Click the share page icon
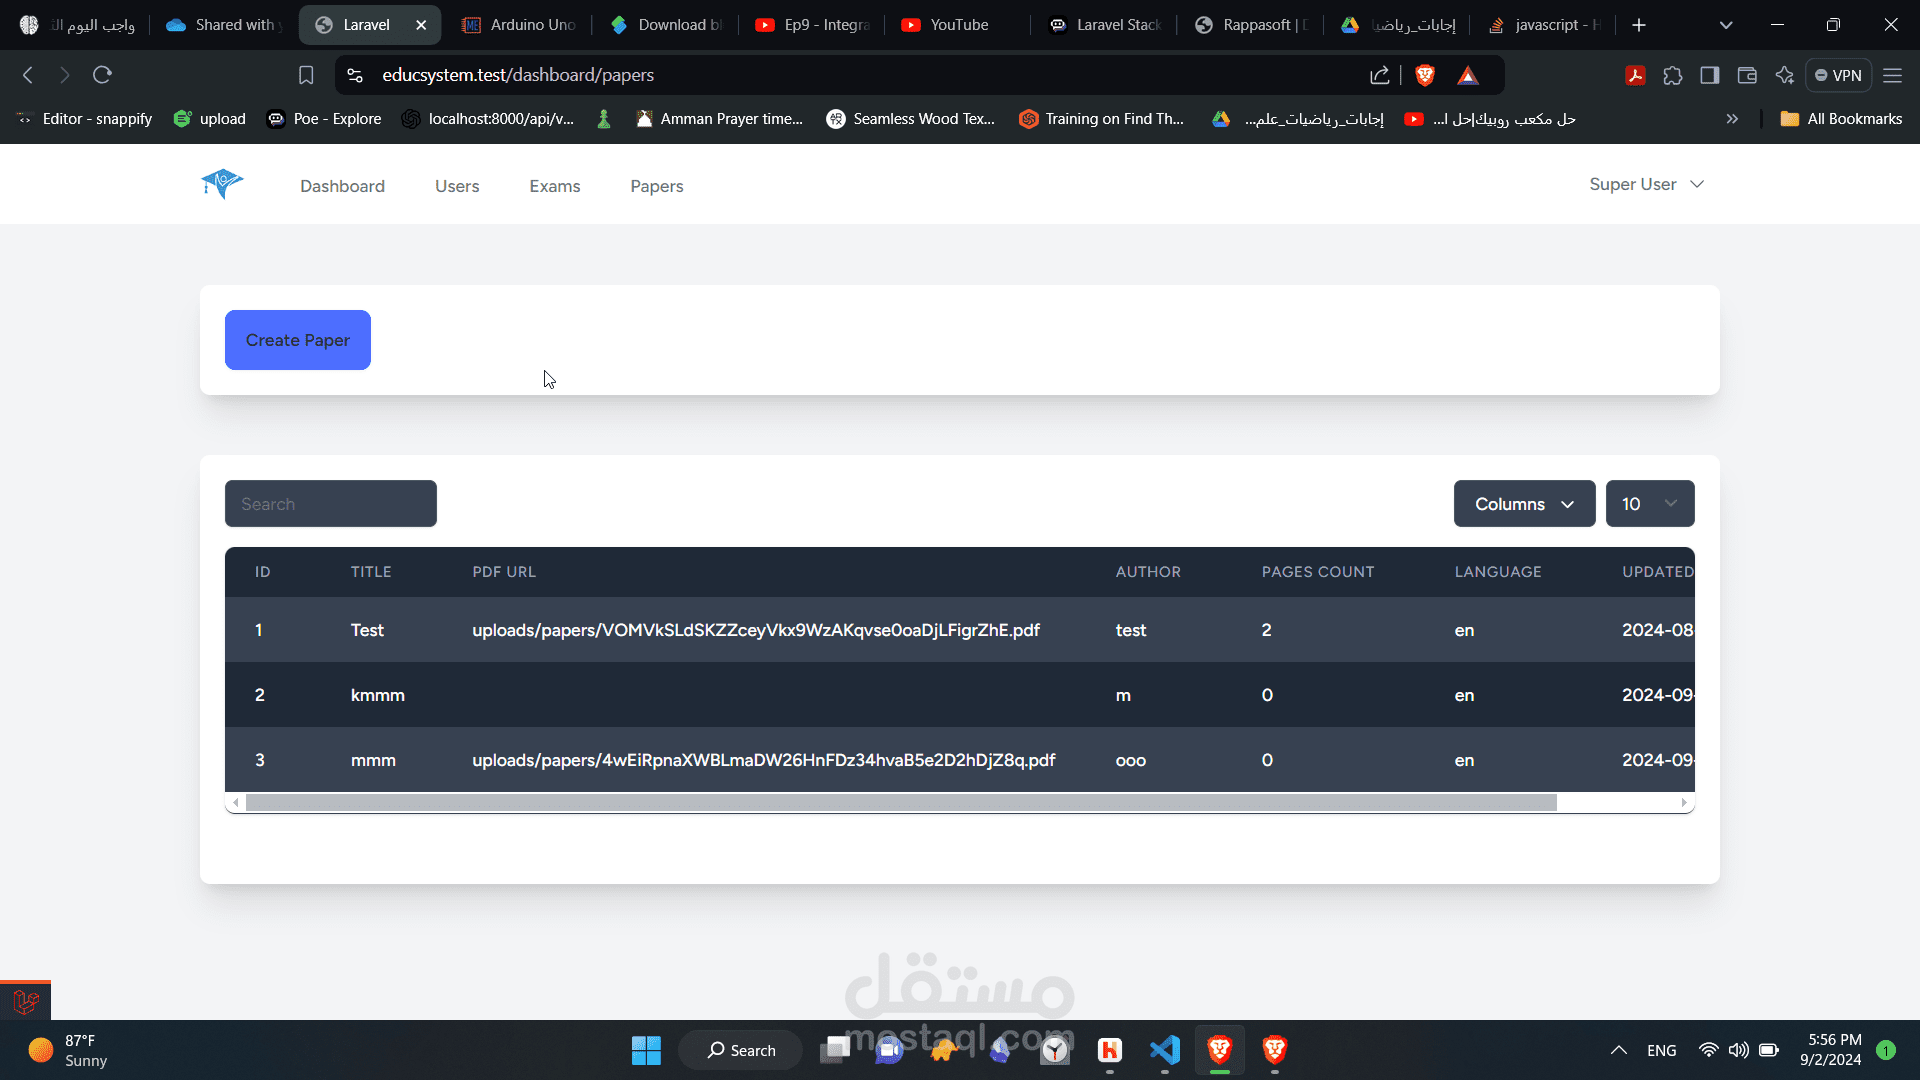1920x1080 pixels. 1380,75
